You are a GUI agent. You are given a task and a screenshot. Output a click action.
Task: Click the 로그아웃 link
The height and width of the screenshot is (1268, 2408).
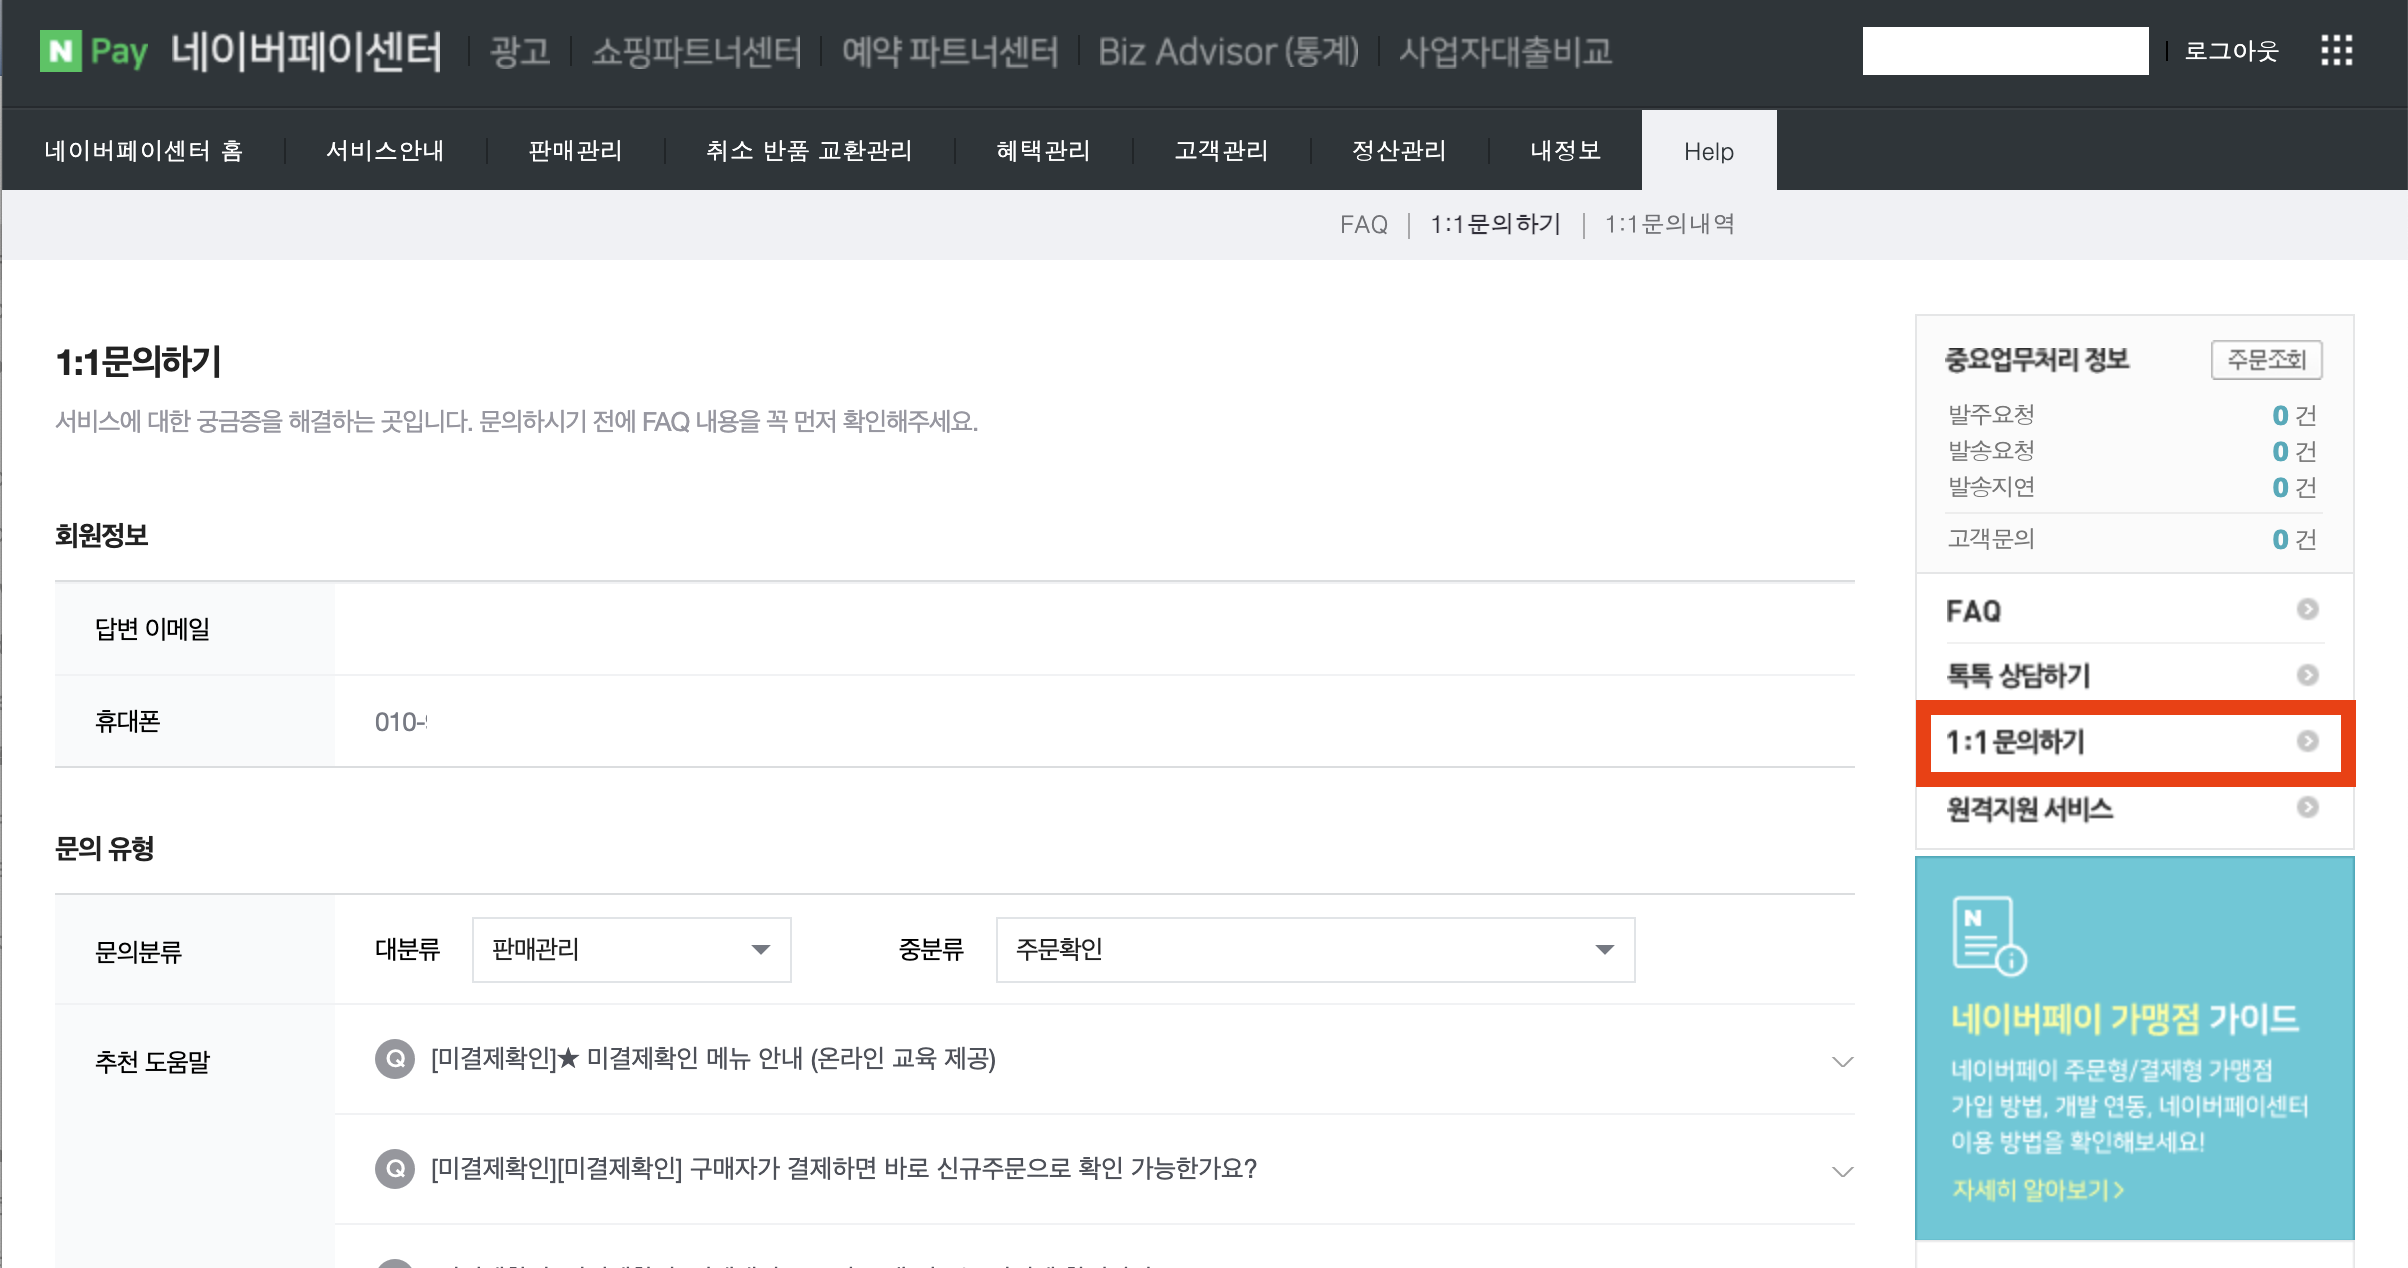pos(2231,51)
